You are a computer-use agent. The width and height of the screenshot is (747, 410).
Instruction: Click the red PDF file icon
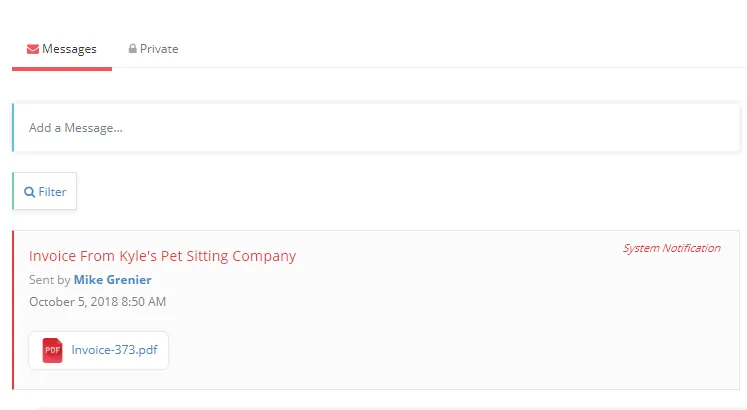[52, 350]
